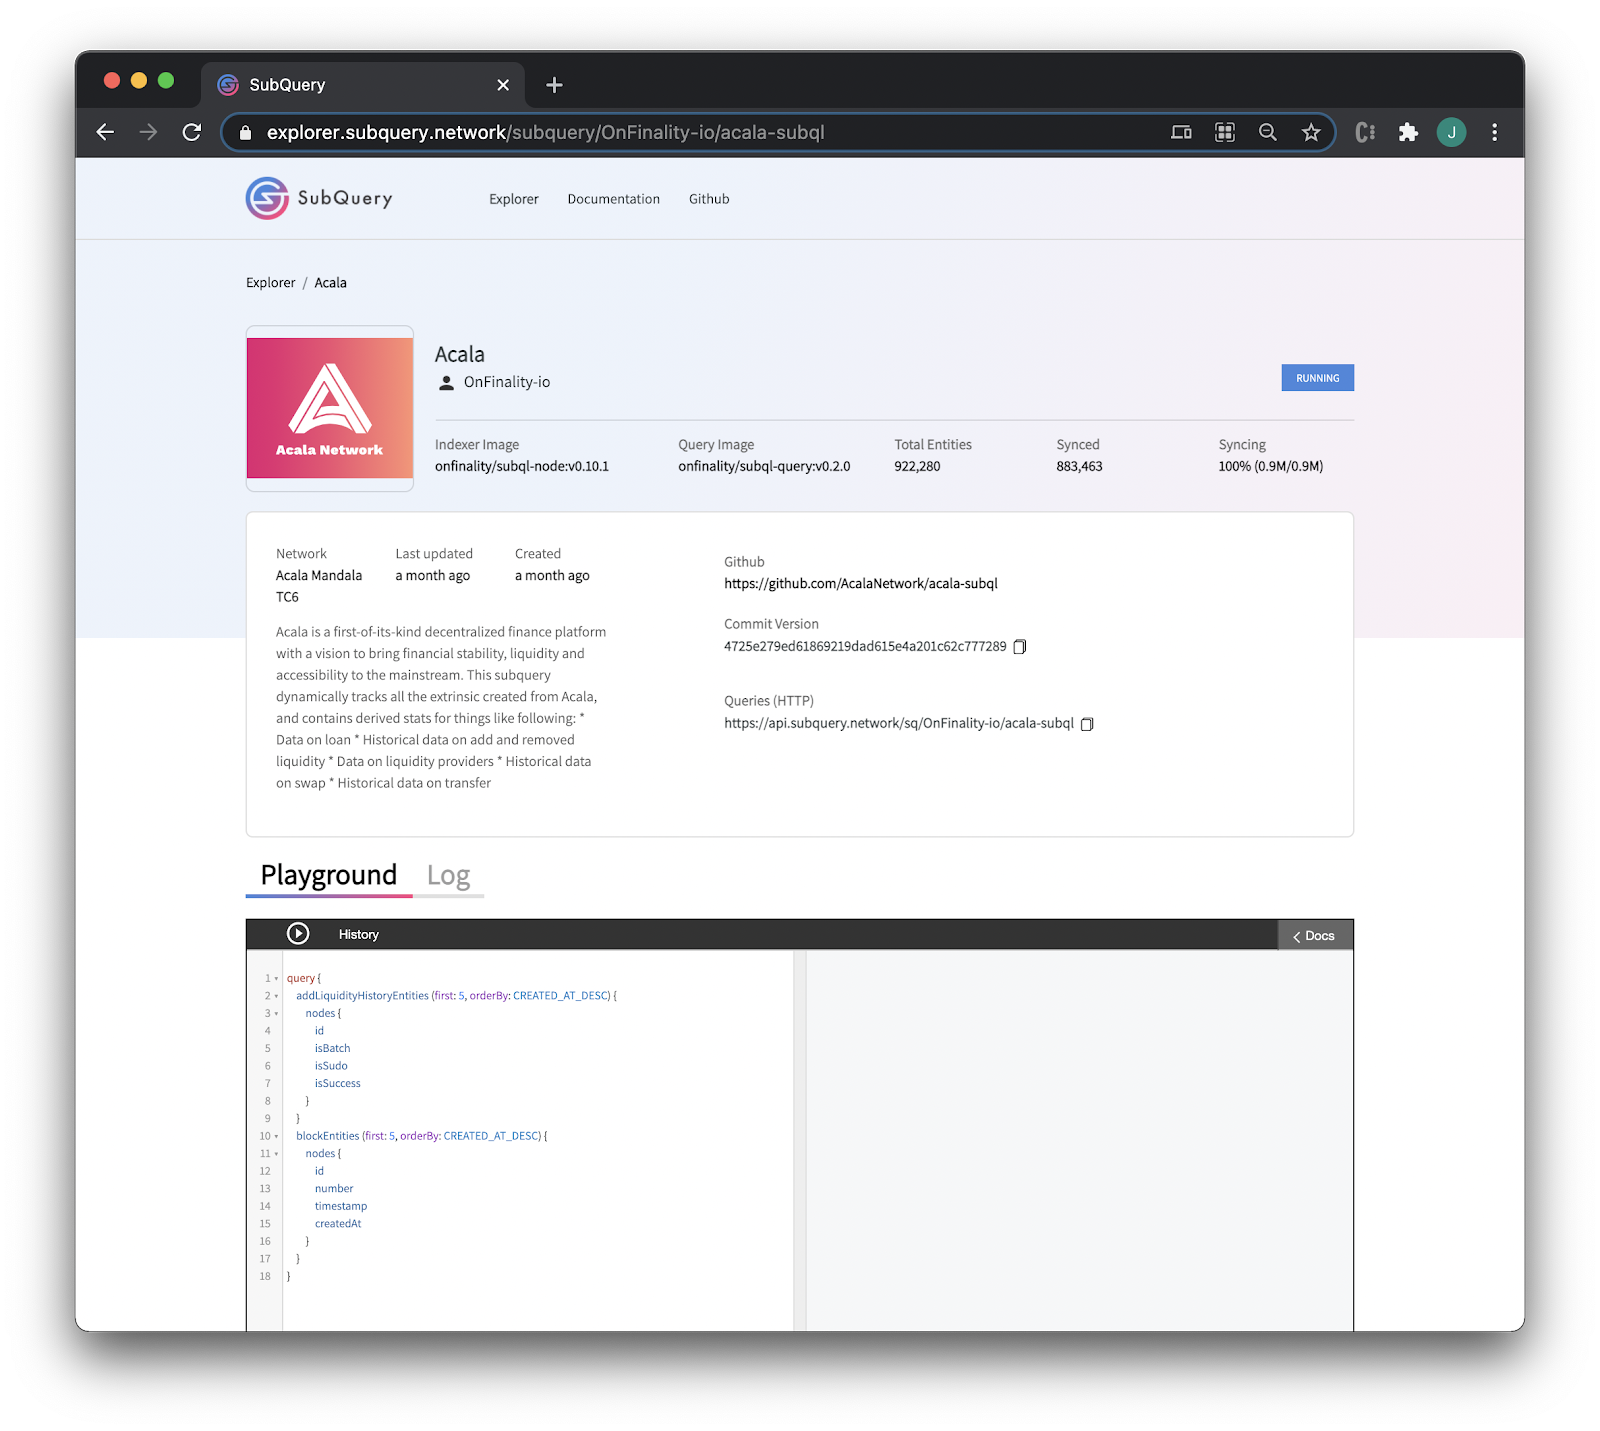
Task: Click the device toolbar icon in the address bar
Action: [1181, 131]
